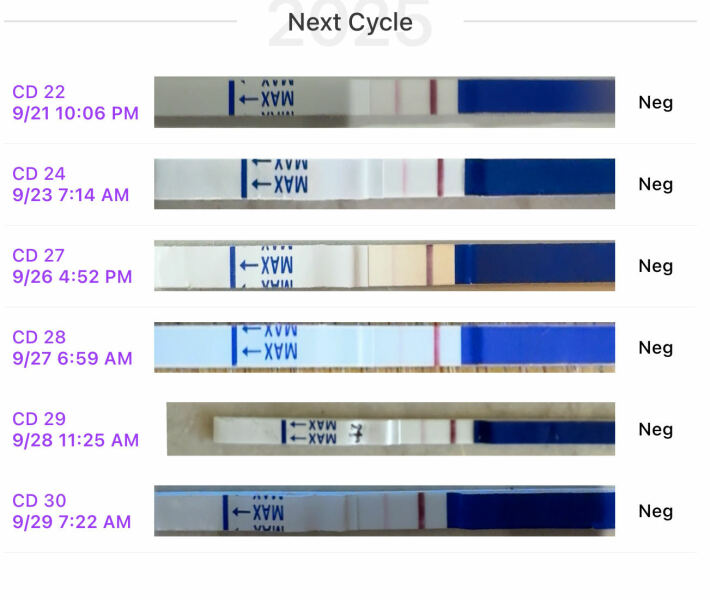Tap the CD 28 9/27 6:59 AM label
The image size is (710, 600).
pos(72,348)
